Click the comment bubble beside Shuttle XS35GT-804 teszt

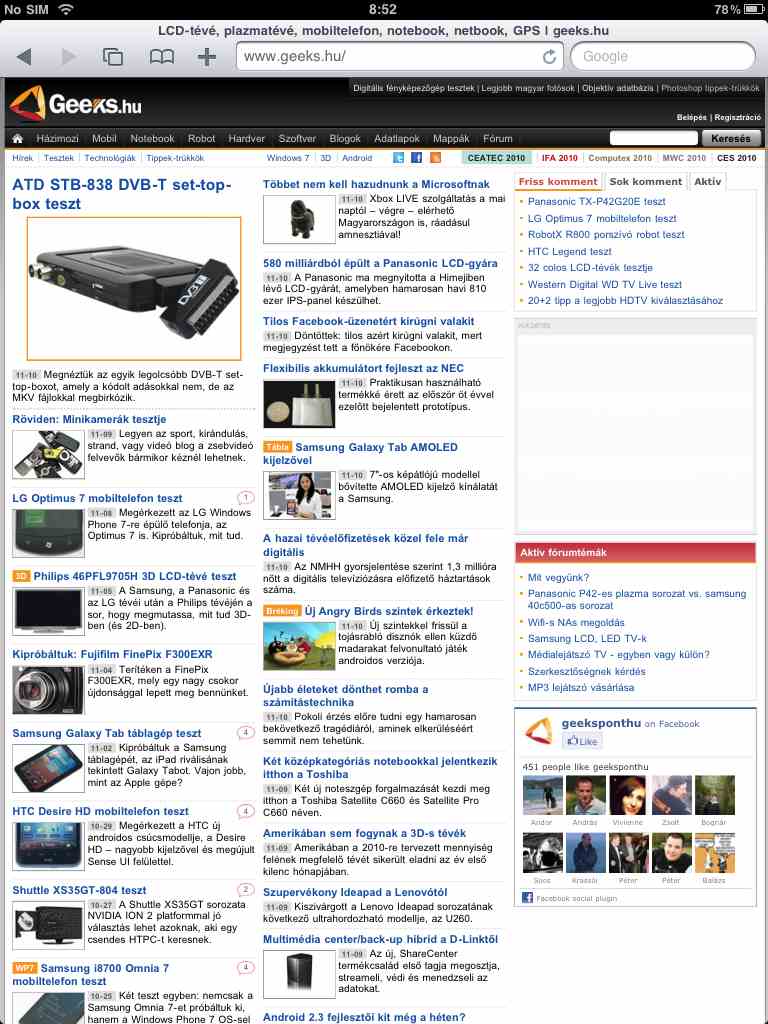pos(245,889)
